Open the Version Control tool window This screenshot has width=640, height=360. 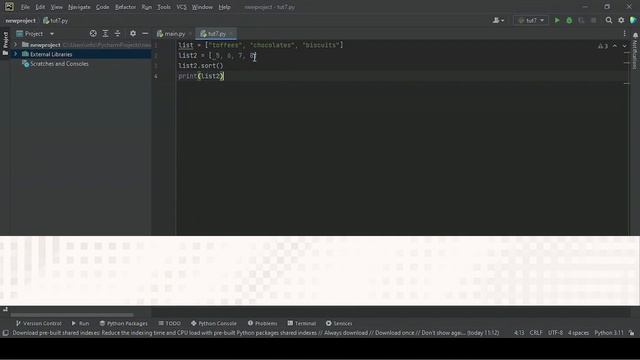point(39,323)
